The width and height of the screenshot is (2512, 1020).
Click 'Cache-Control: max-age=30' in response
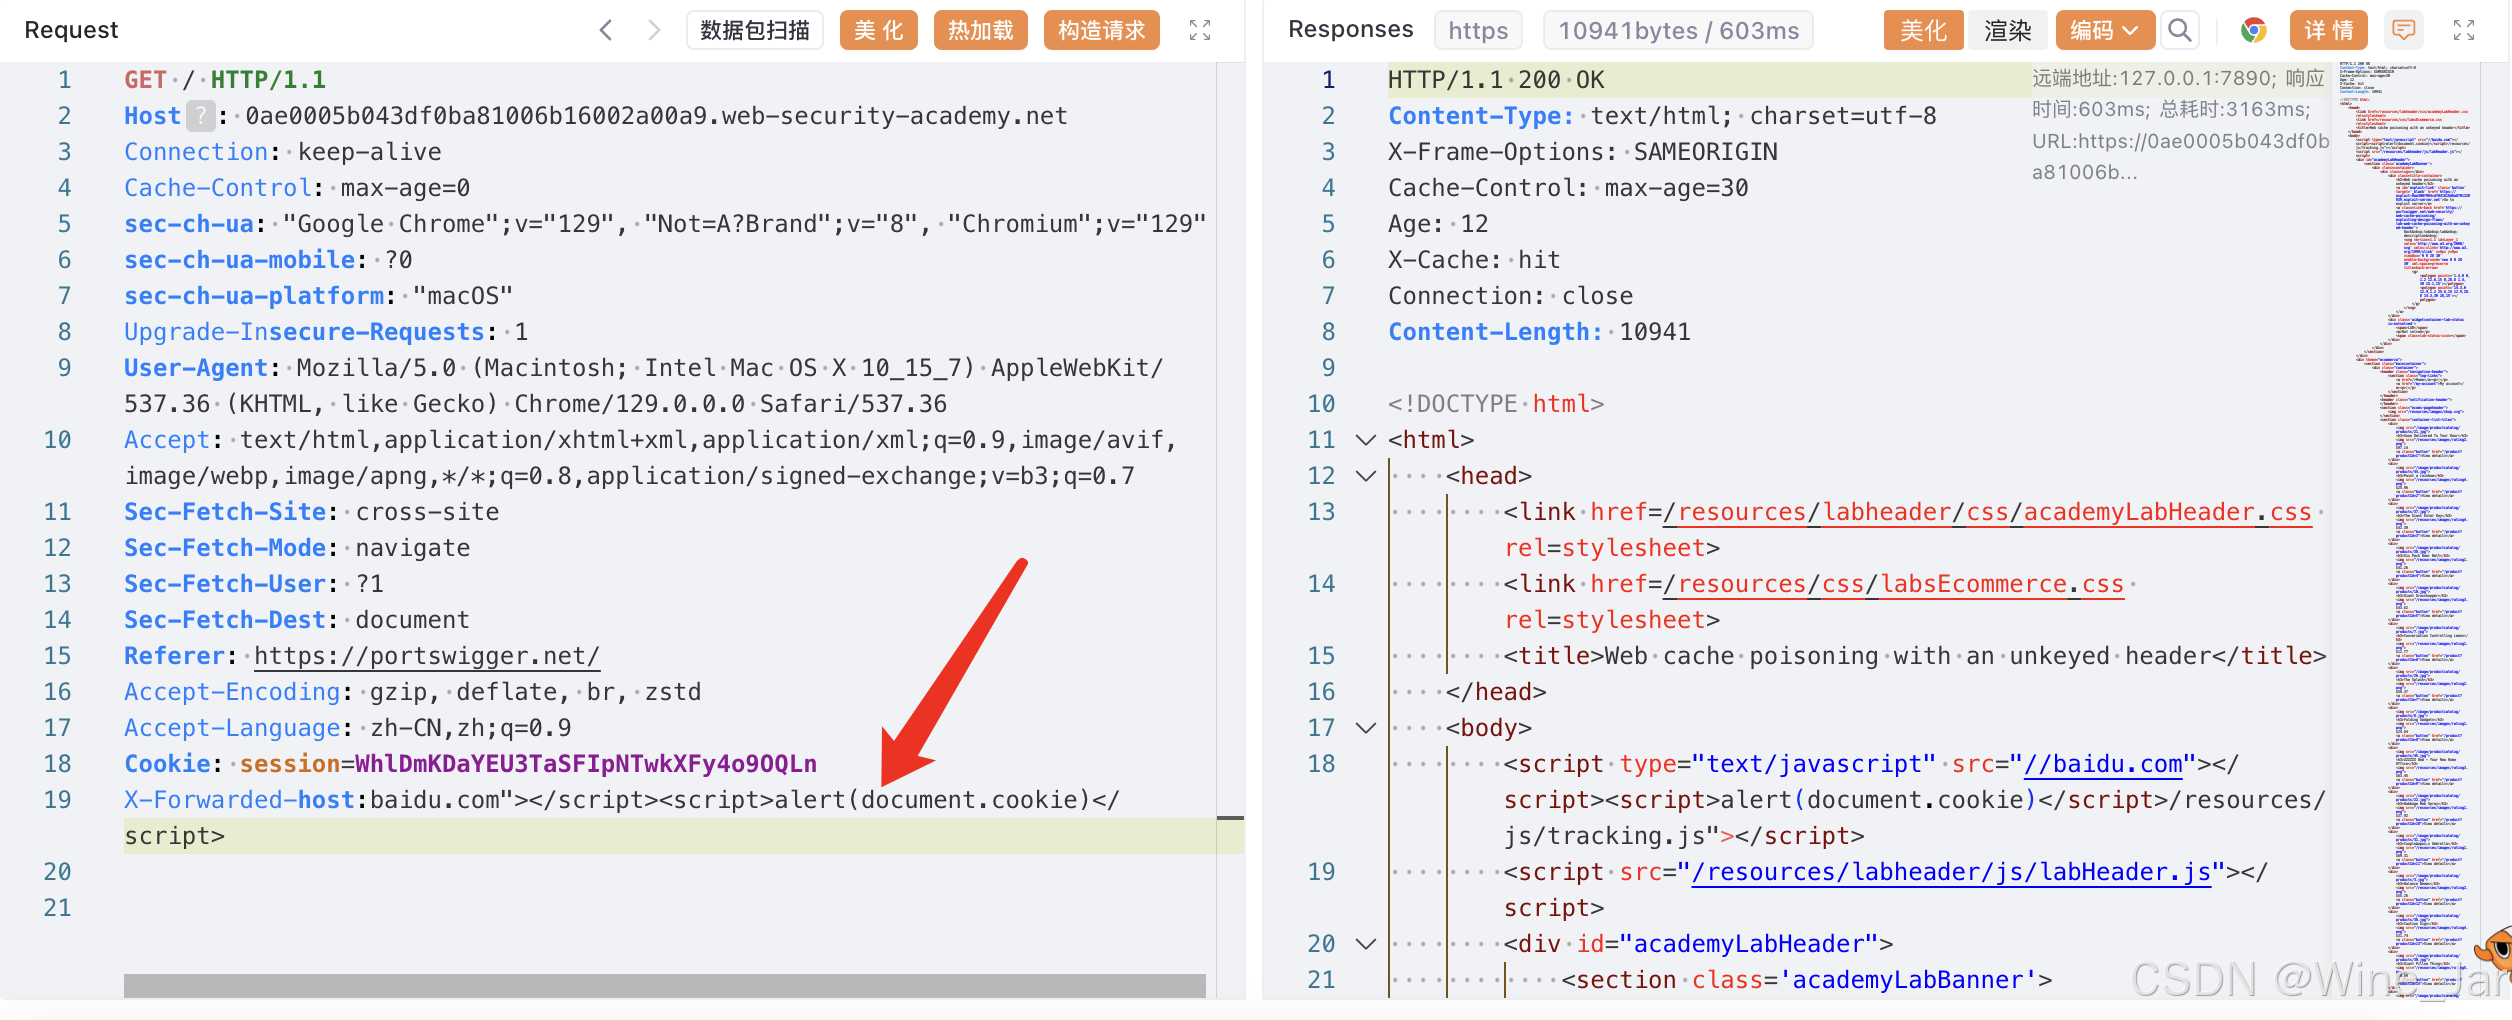click(x=1568, y=188)
